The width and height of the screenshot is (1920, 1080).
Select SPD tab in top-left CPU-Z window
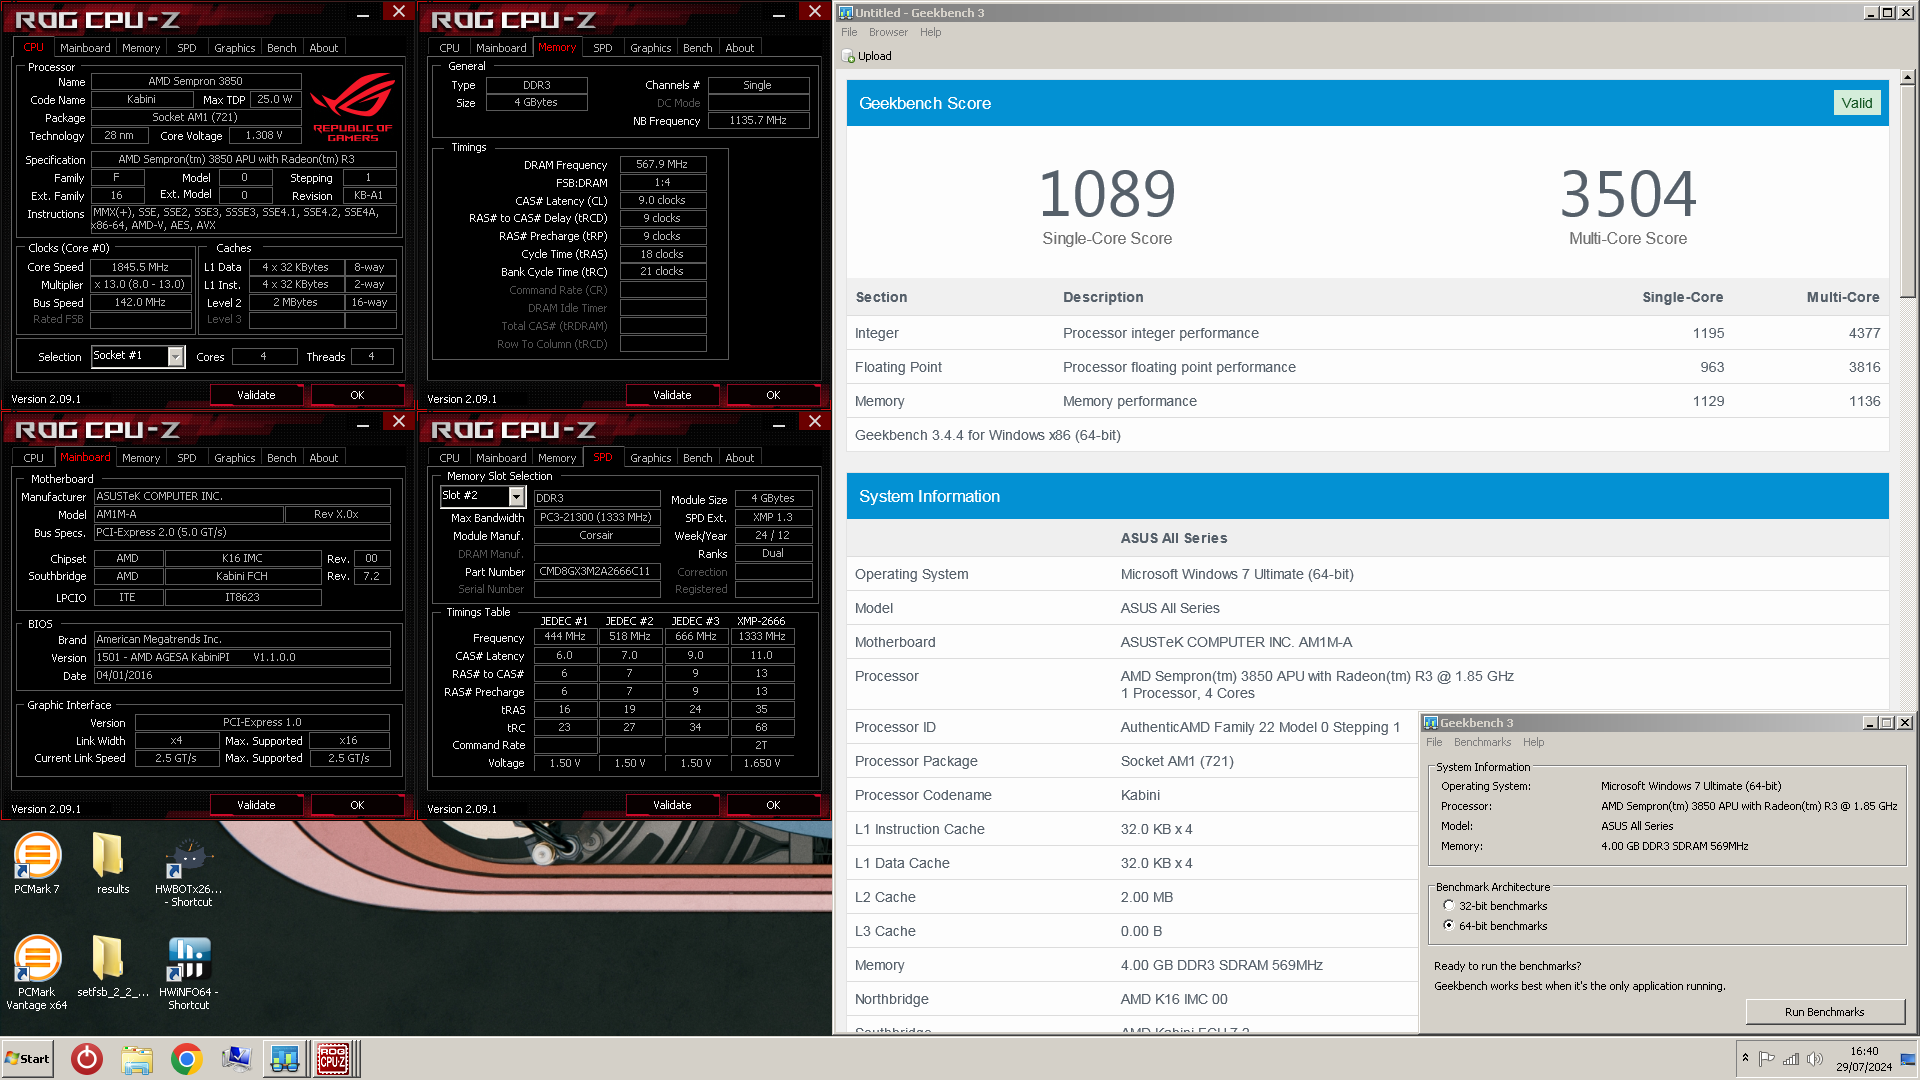click(x=186, y=48)
